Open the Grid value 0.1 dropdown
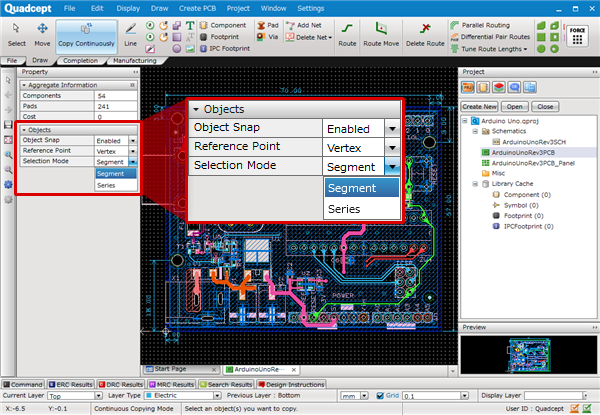 pyautogui.click(x=465, y=395)
